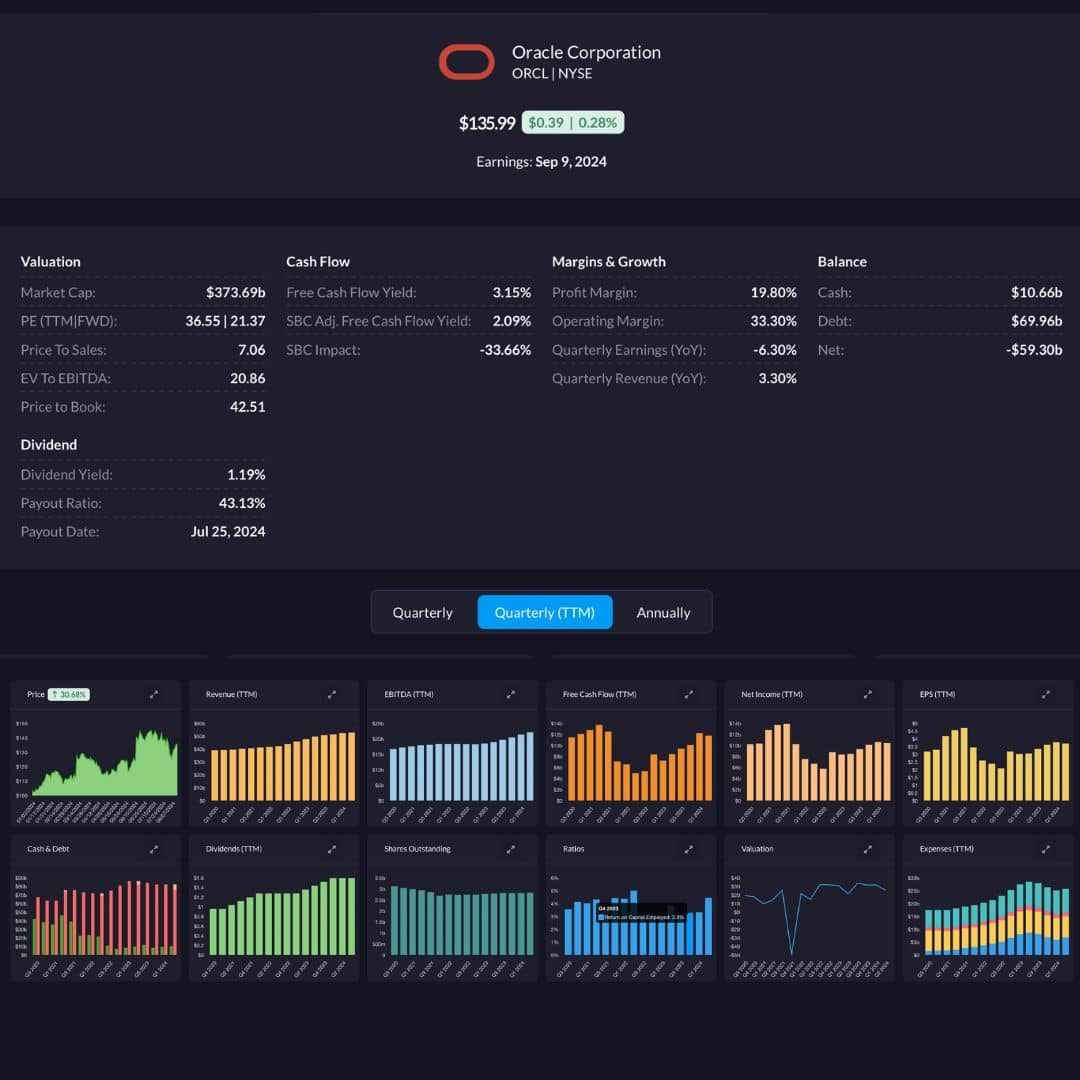This screenshot has width=1080, height=1080.
Task: Click the Payout Ratio value 43.13%
Action: (242, 503)
